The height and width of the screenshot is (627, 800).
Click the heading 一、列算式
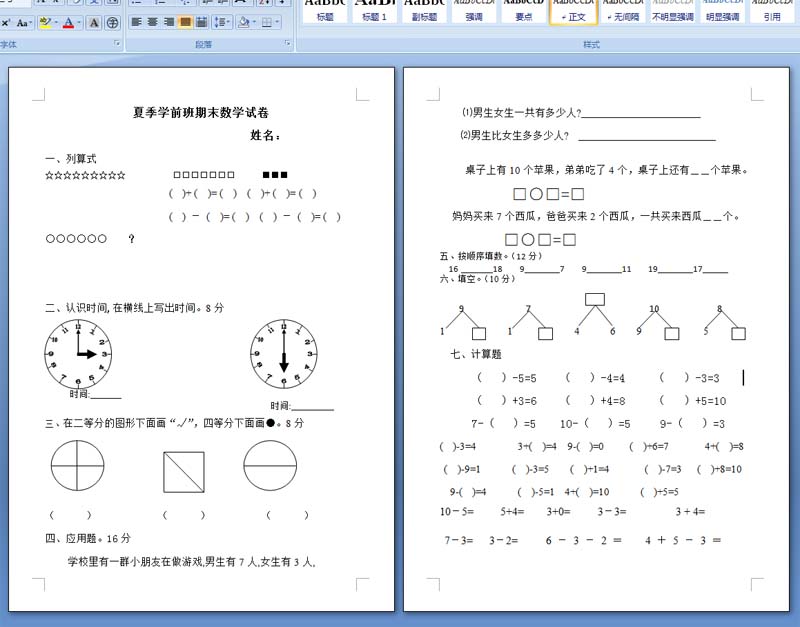[70, 159]
